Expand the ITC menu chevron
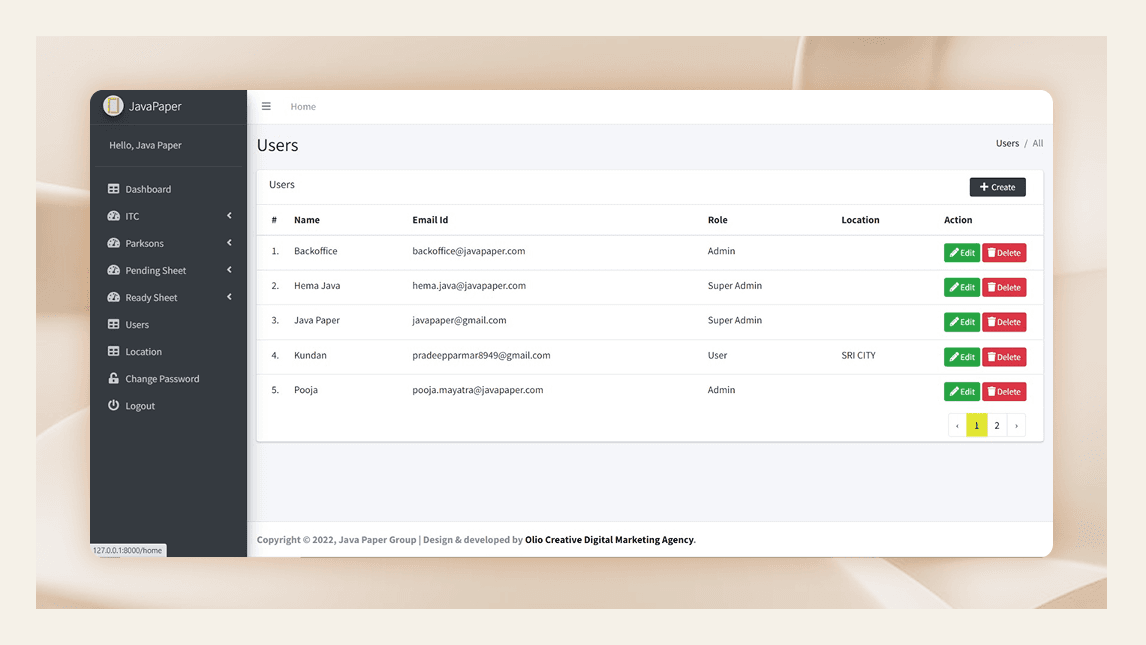The height and width of the screenshot is (645, 1146). pos(228,215)
